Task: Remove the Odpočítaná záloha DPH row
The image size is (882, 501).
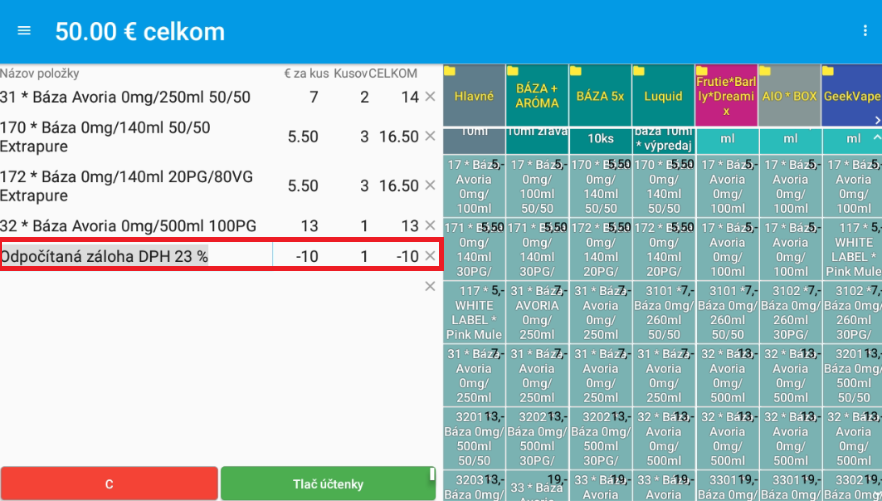Action: tap(430, 256)
